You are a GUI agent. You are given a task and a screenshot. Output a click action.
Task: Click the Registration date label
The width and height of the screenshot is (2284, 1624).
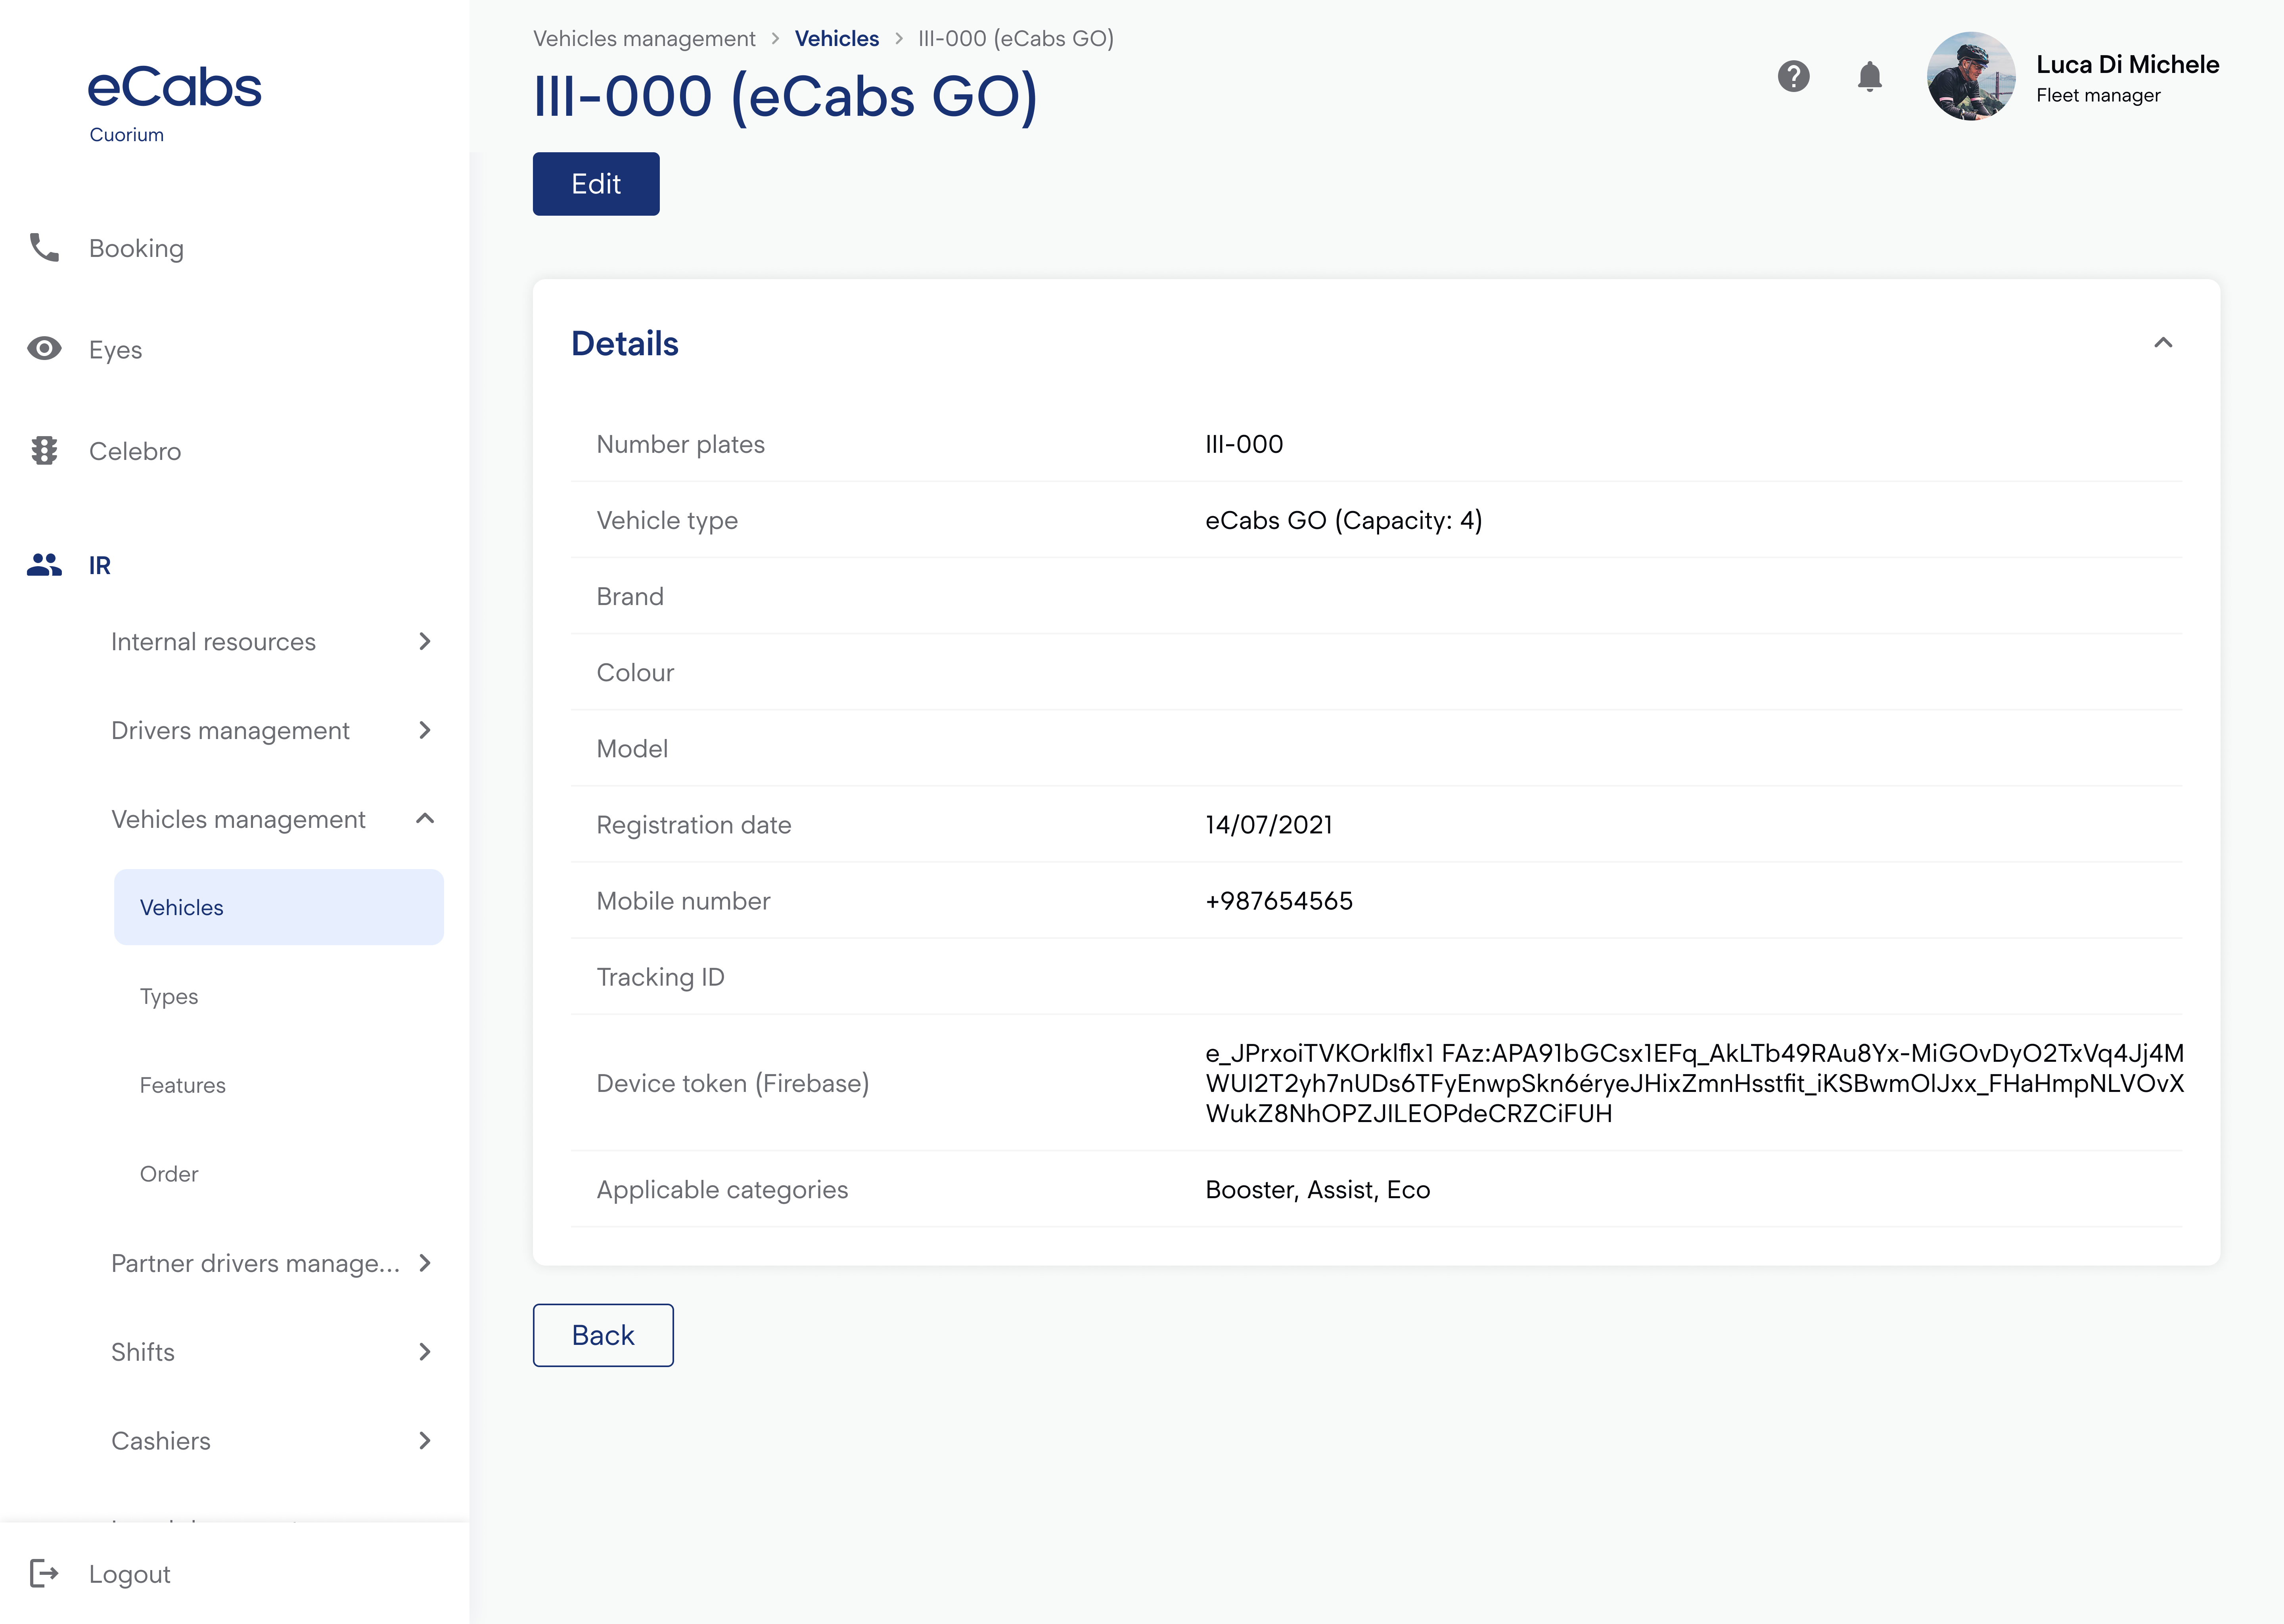[693, 826]
